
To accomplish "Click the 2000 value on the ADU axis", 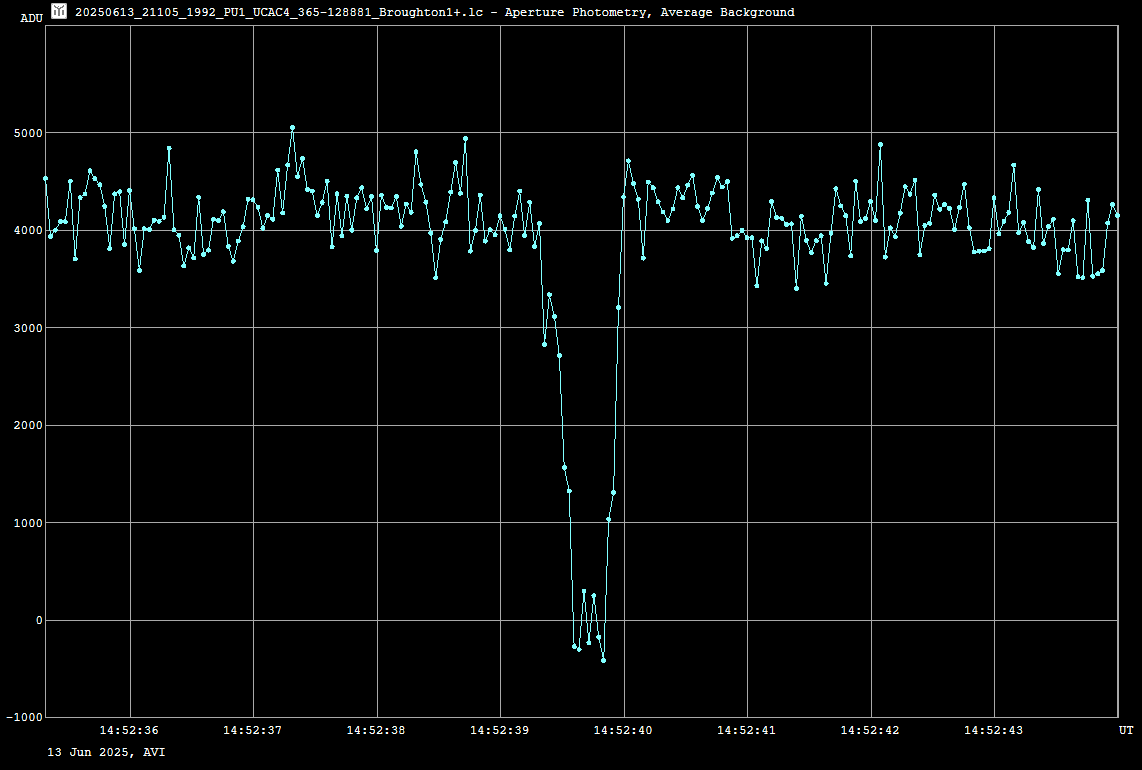I will (x=27, y=426).
